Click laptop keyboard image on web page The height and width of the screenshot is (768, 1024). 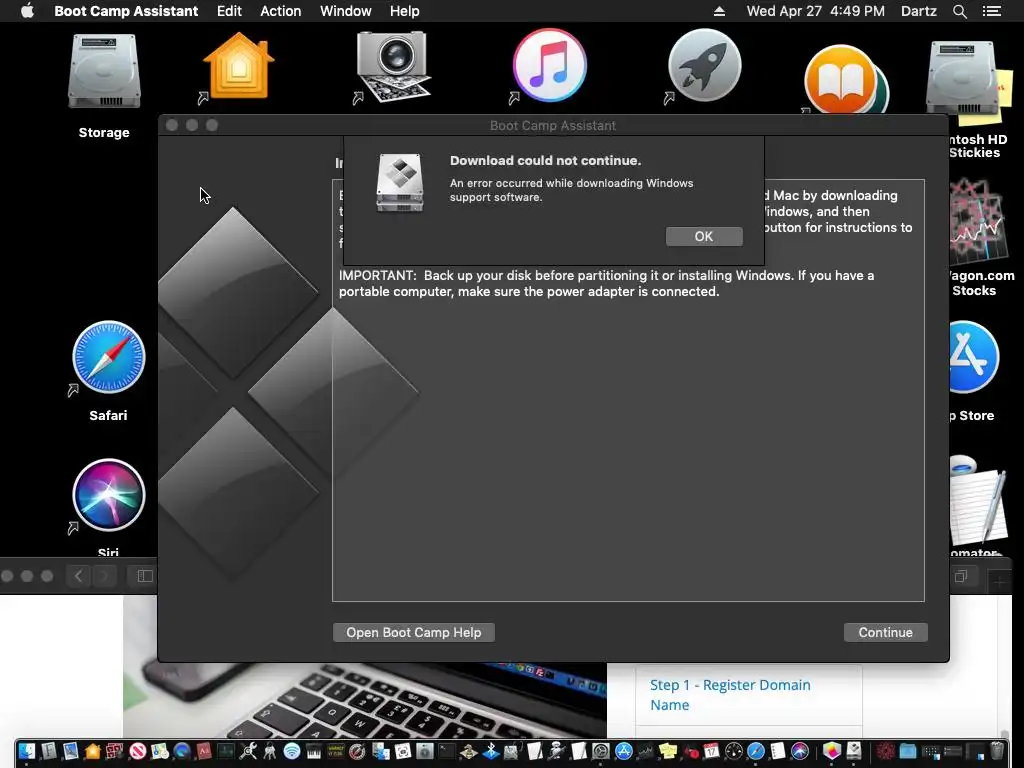pyautogui.click(x=364, y=700)
